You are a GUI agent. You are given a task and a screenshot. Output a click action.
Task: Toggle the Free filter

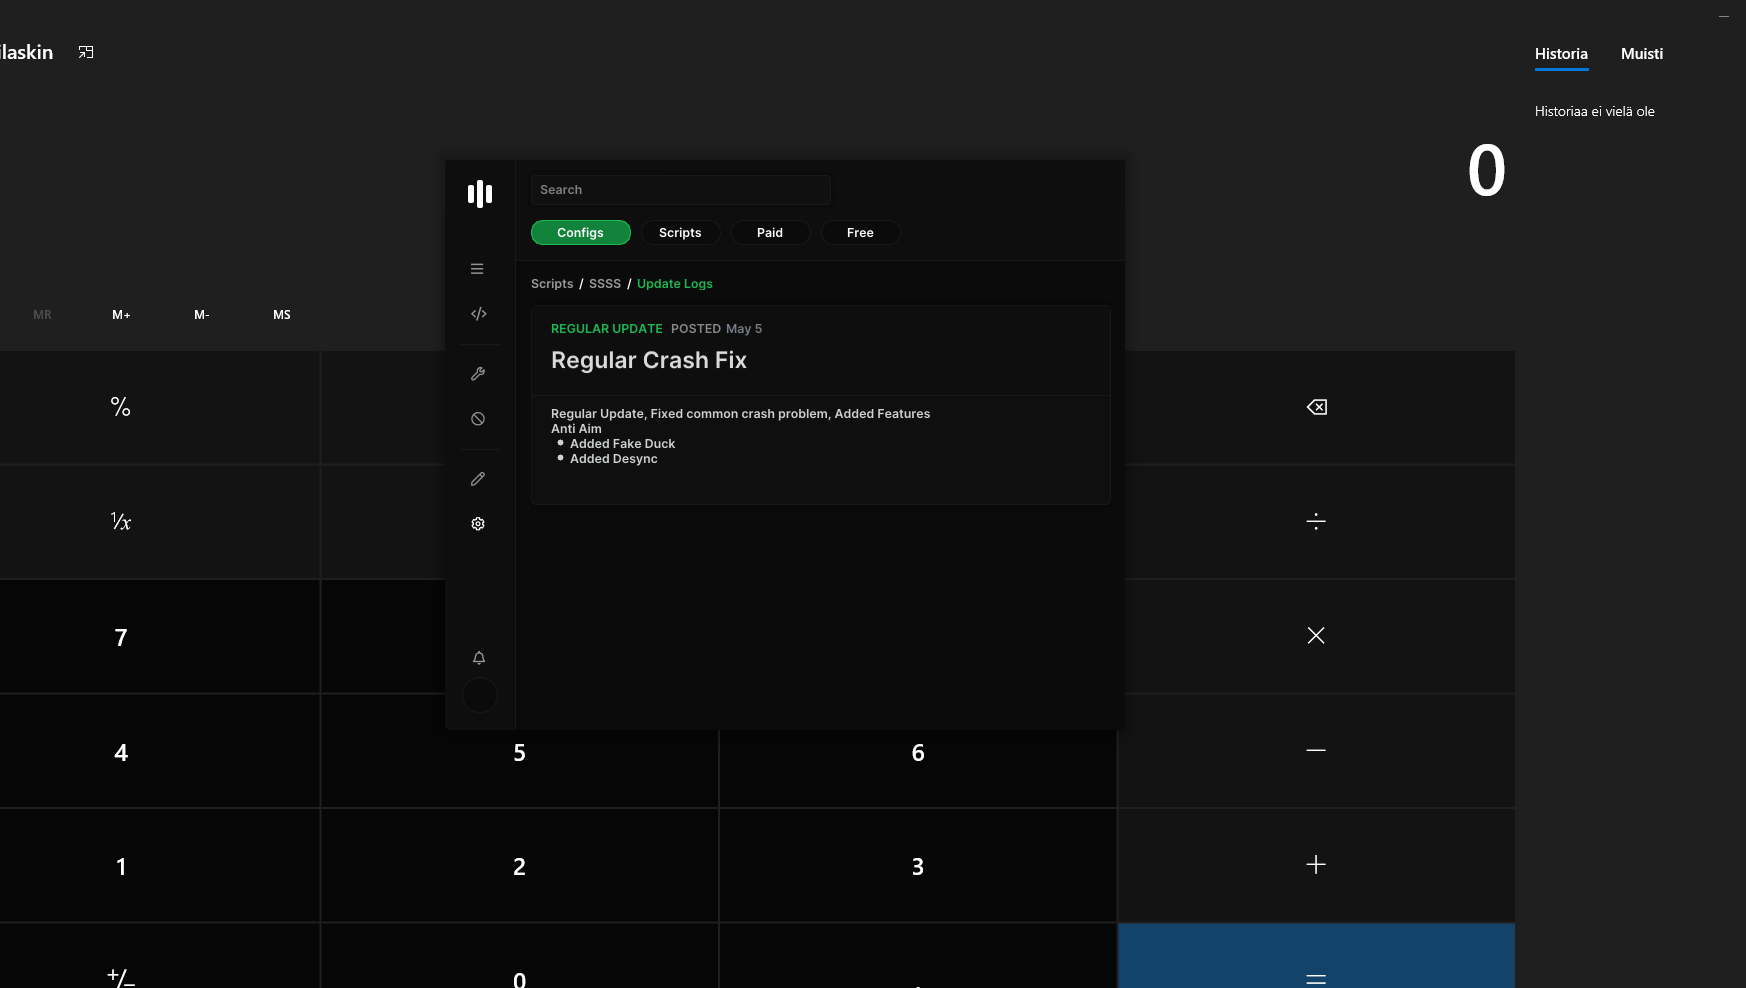pyautogui.click(x=860, y=232)
